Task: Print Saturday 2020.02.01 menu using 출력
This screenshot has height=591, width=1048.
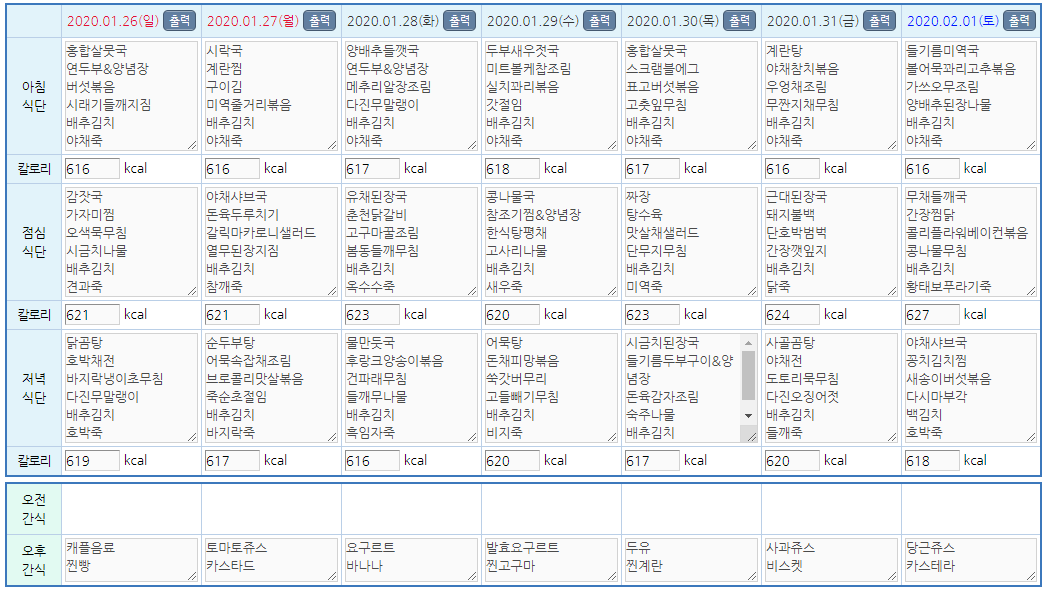Action: pos(1019,21)
